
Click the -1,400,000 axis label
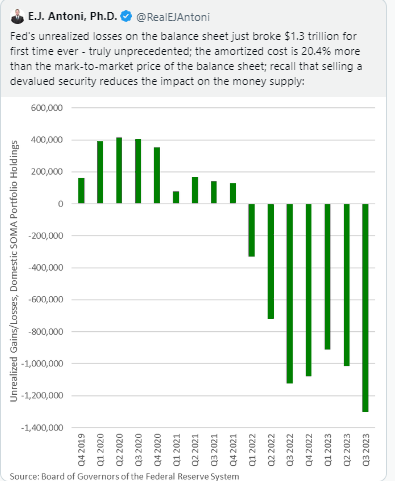click(x=42, y=428)
